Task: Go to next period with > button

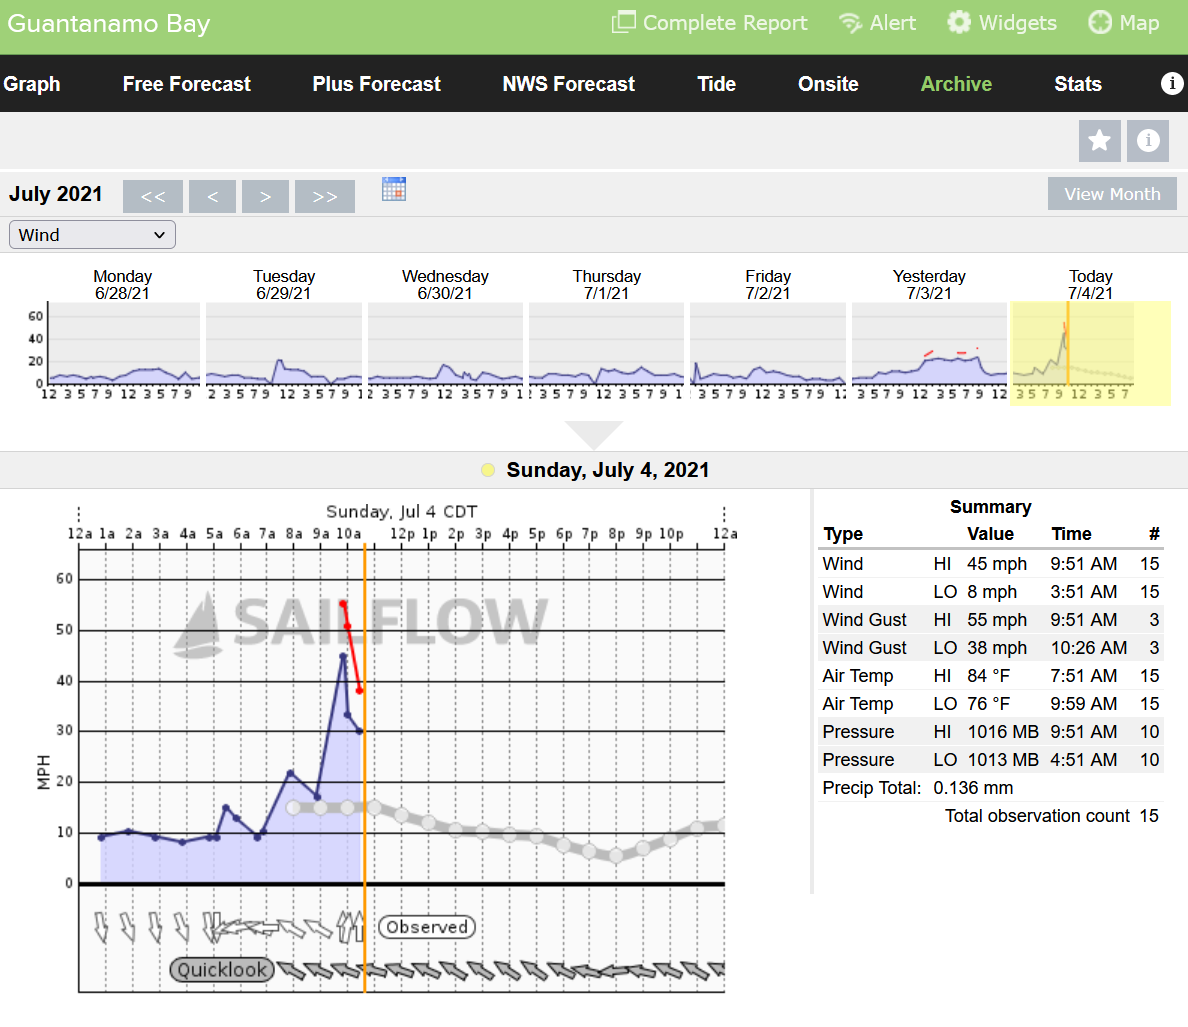Action: [265, 196]
